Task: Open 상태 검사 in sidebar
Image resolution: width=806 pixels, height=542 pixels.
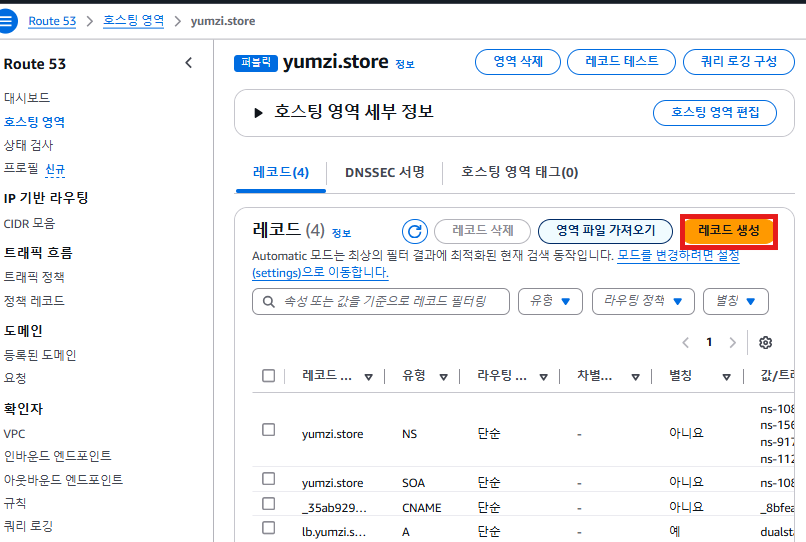Action: (x=28, y=145)
